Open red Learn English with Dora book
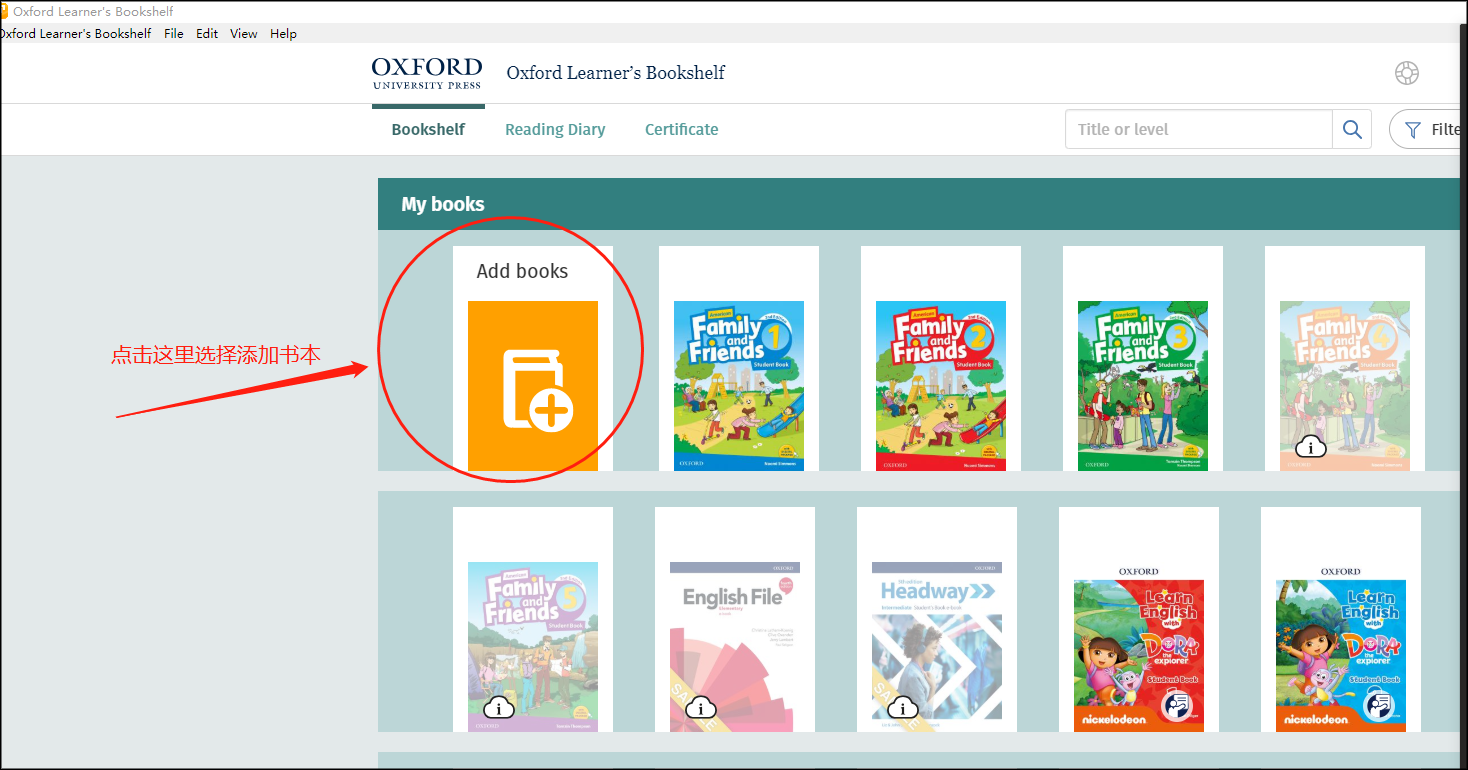1468x770 pixels. pos(1139,647)
